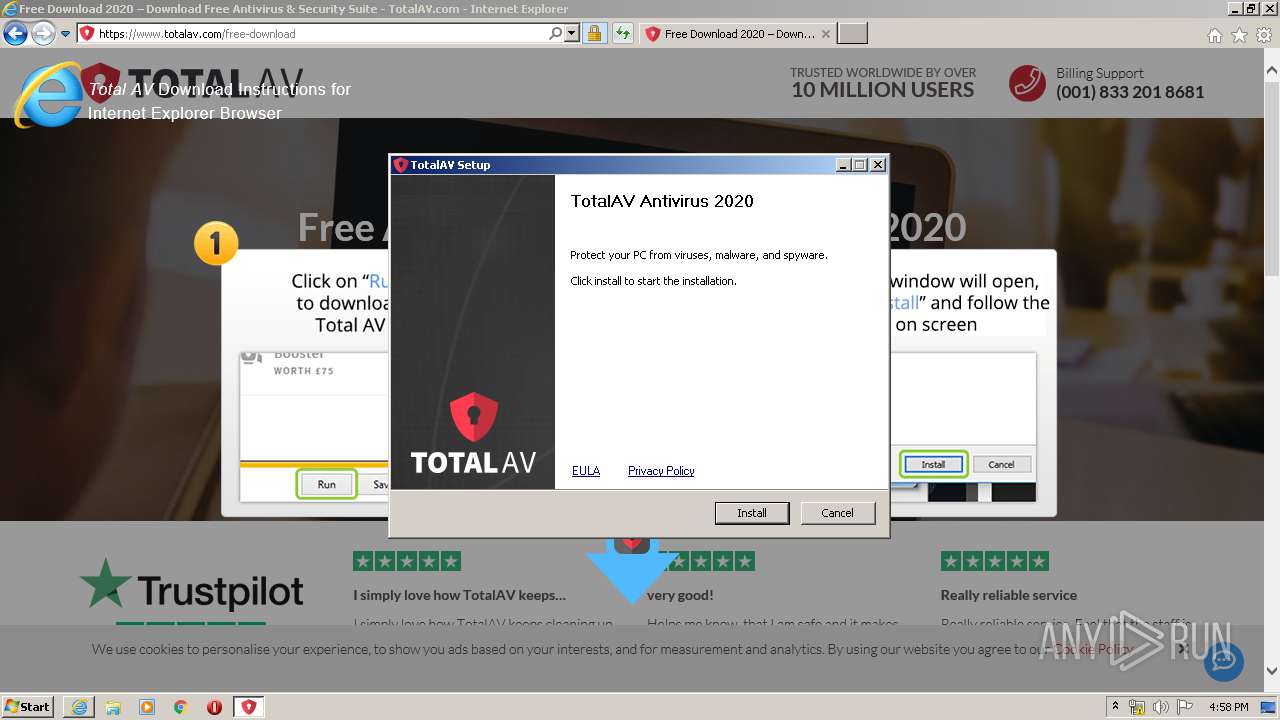This screenshot has width=1280, height=720.
Task: Click the volume speaker tray icon
Action: click(x=1161, y=706)
